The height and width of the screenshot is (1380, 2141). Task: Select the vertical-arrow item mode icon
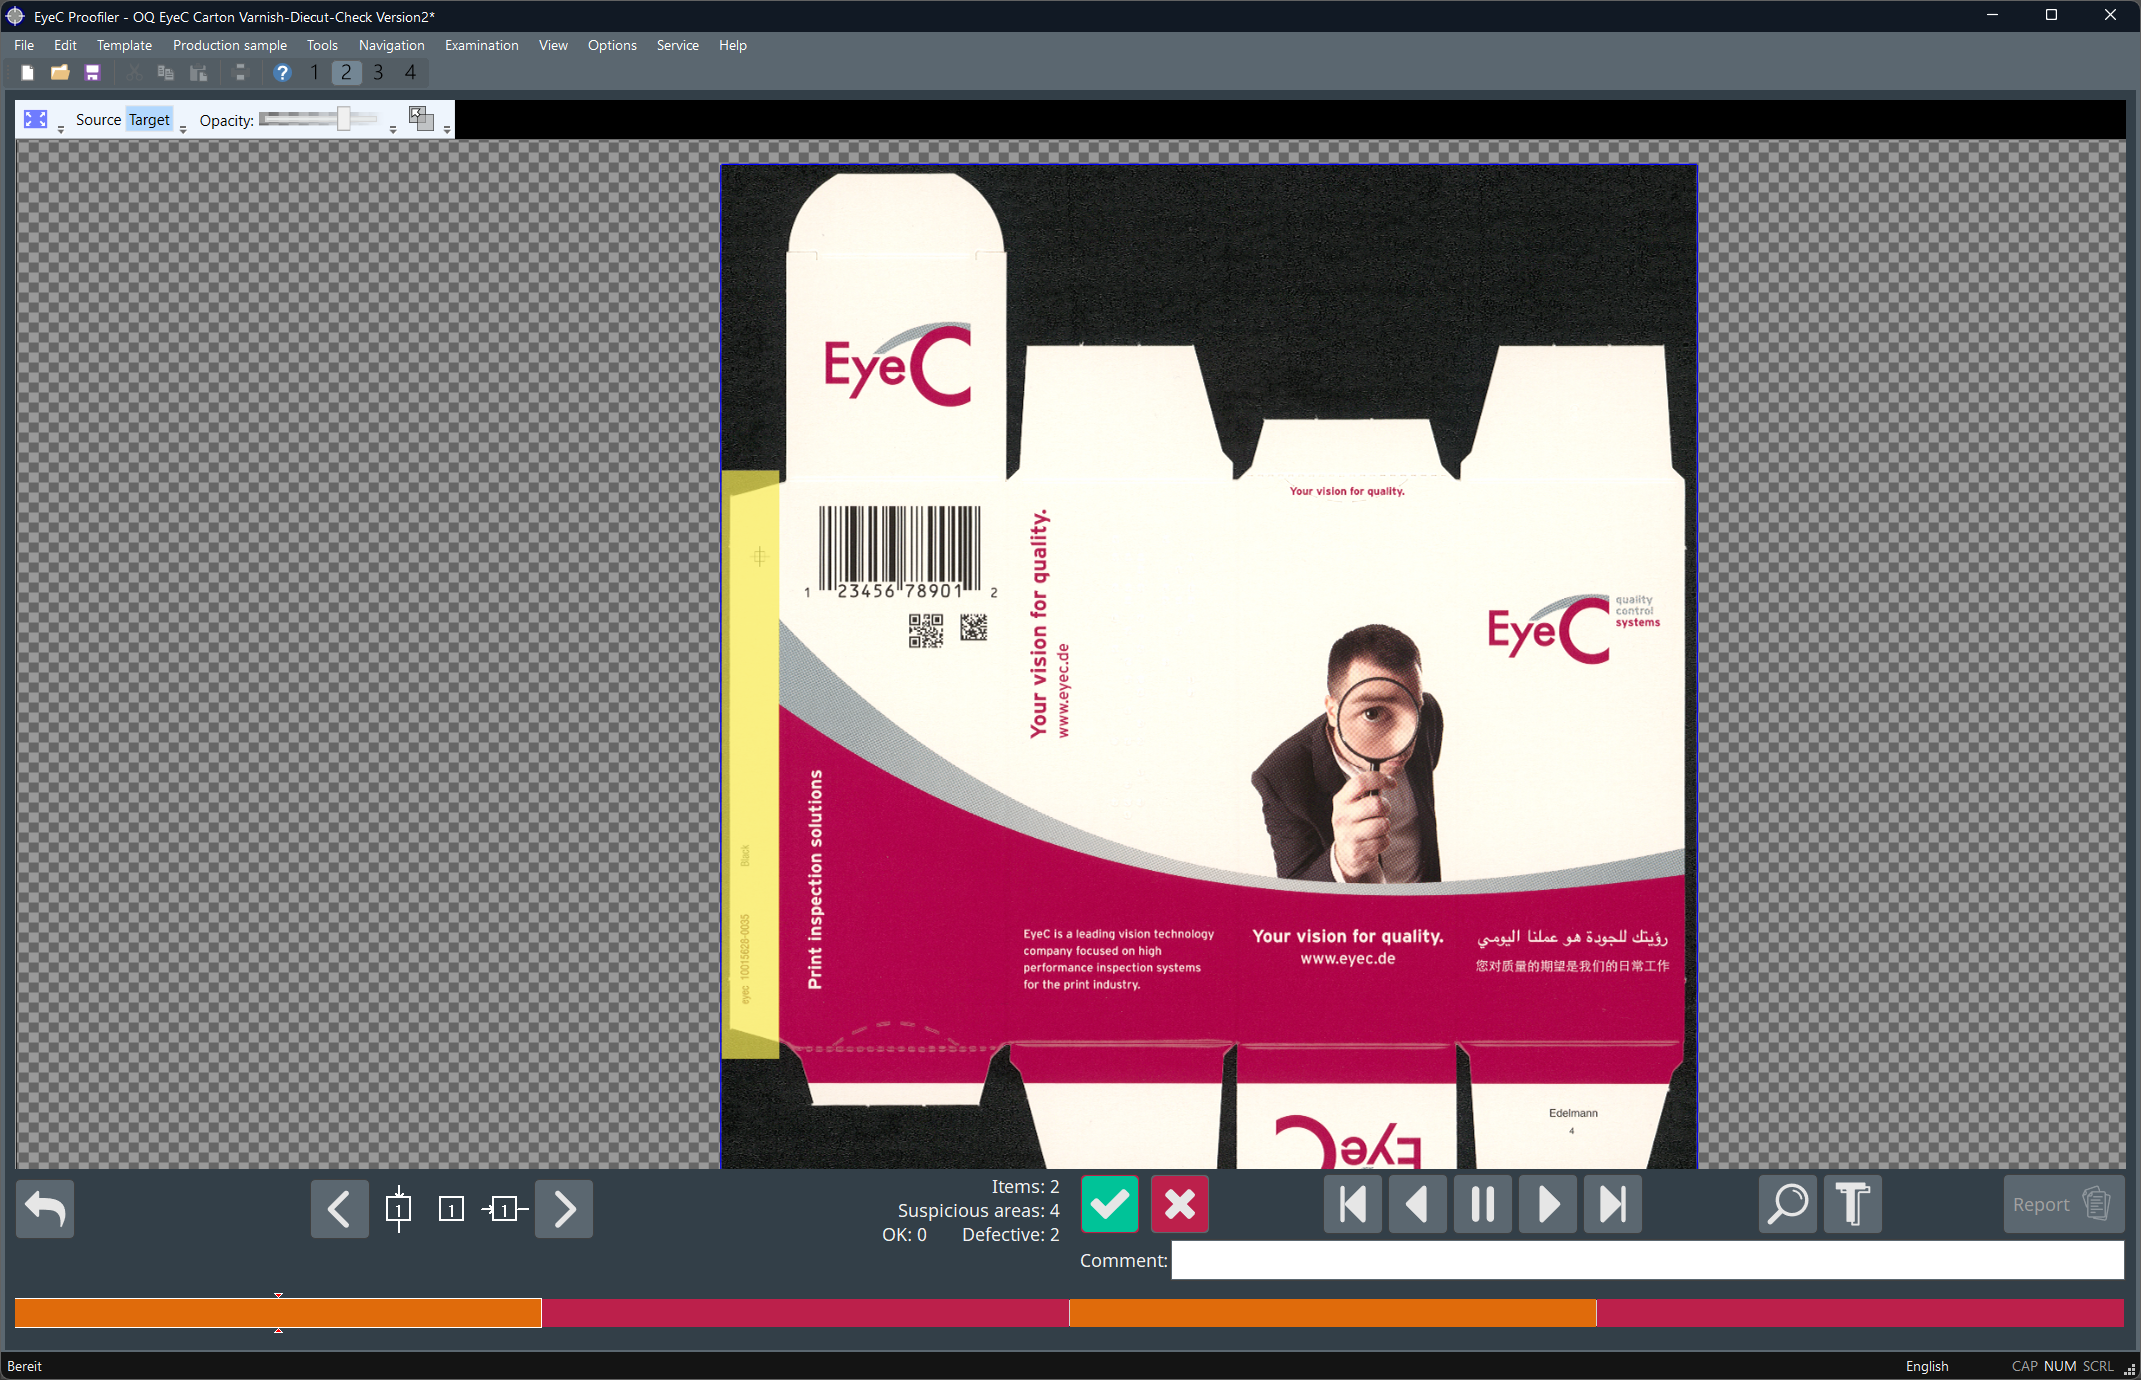coord(398,1209)
